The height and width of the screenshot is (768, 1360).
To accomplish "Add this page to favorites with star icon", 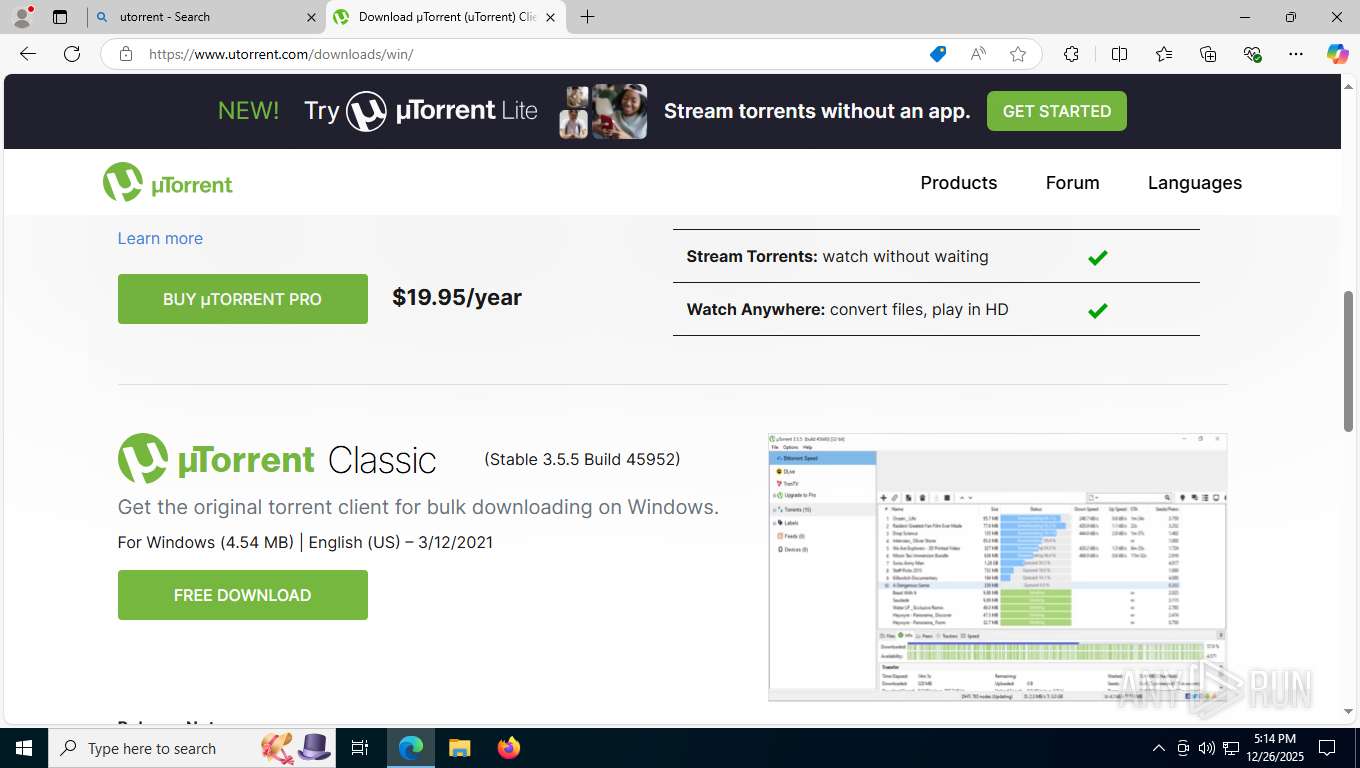I will click(1018, 54).
